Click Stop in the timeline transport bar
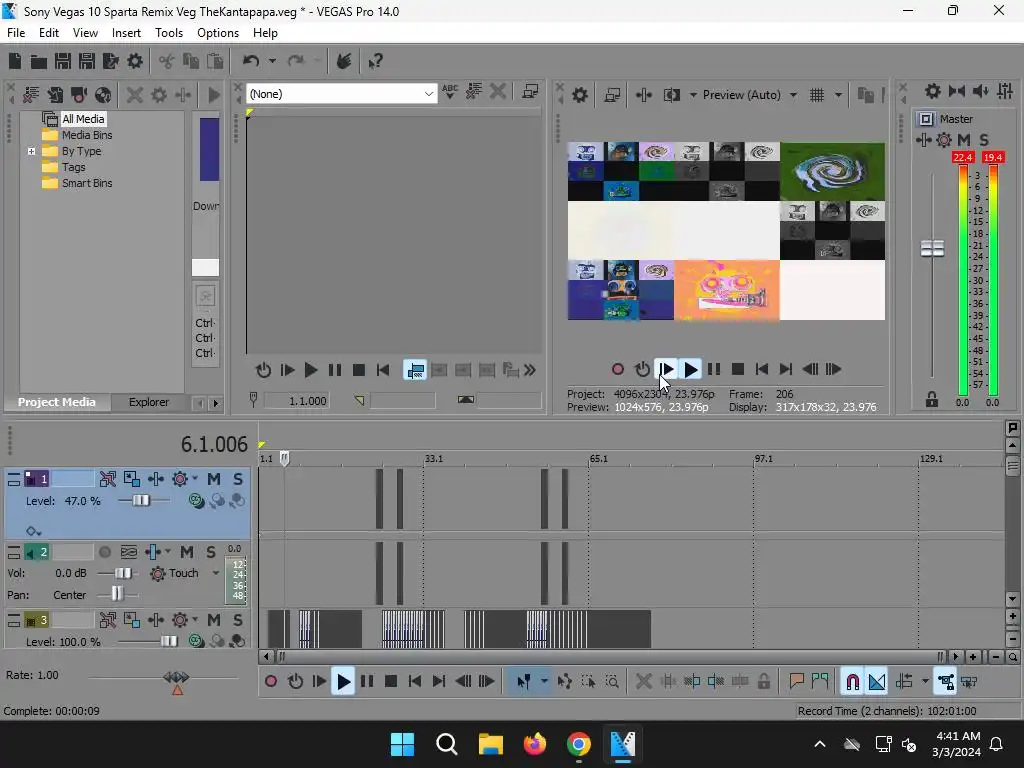This screenshot has width=1024, height=768. click(x=391, y=682)
